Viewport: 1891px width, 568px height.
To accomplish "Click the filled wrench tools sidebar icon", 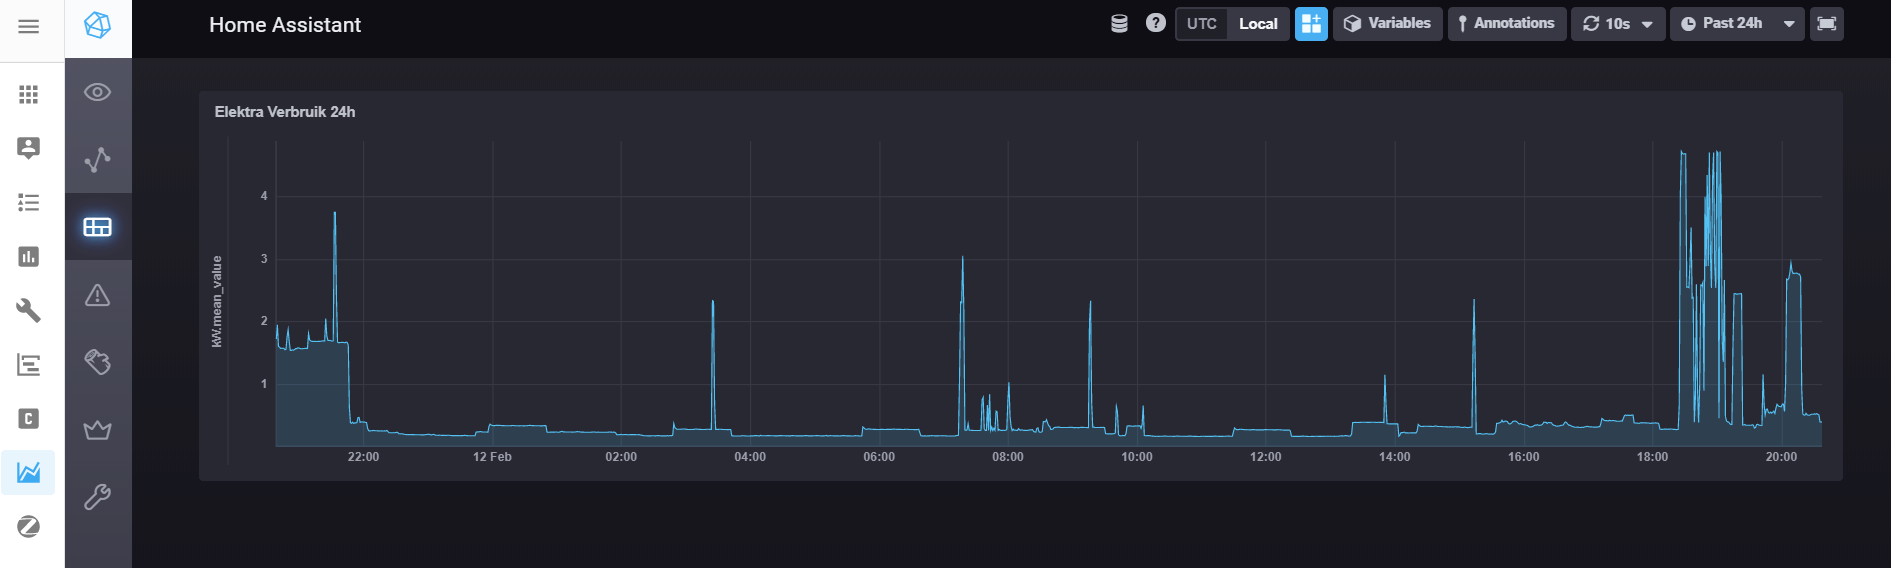I will [28, 310].
